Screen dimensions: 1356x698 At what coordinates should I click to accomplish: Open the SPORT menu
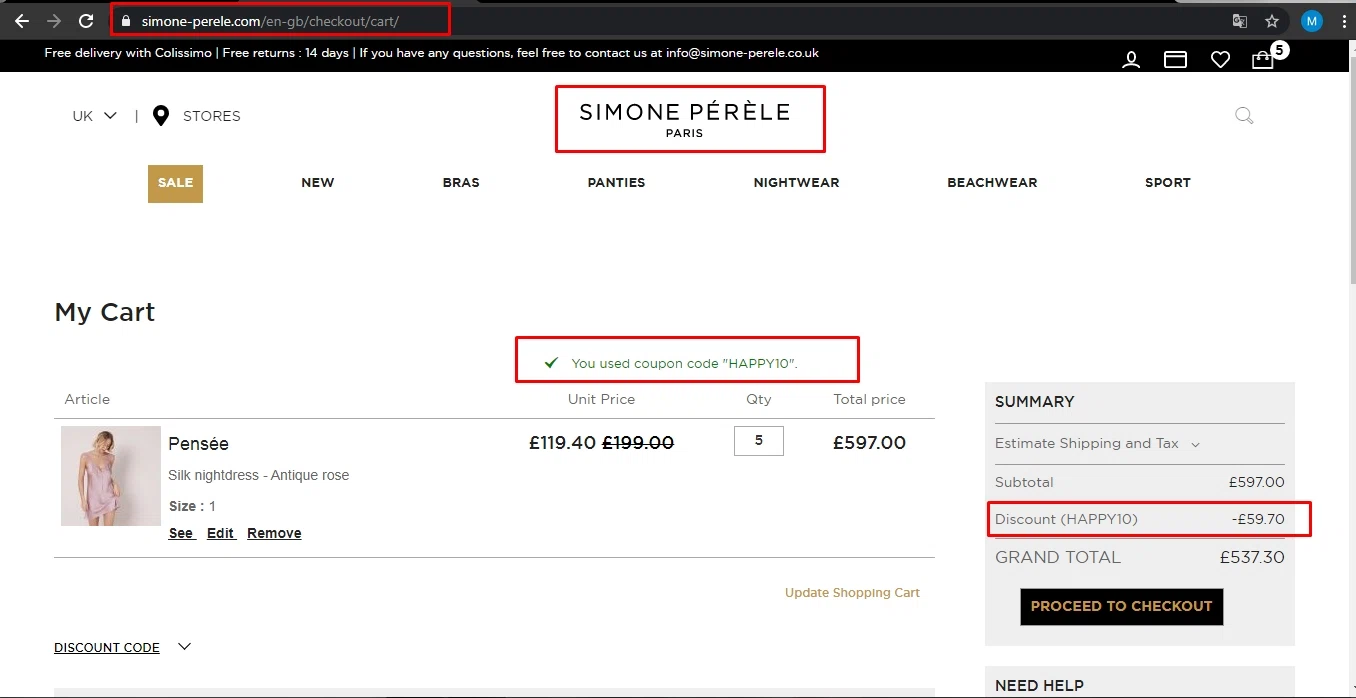(x=1168, y=183)
